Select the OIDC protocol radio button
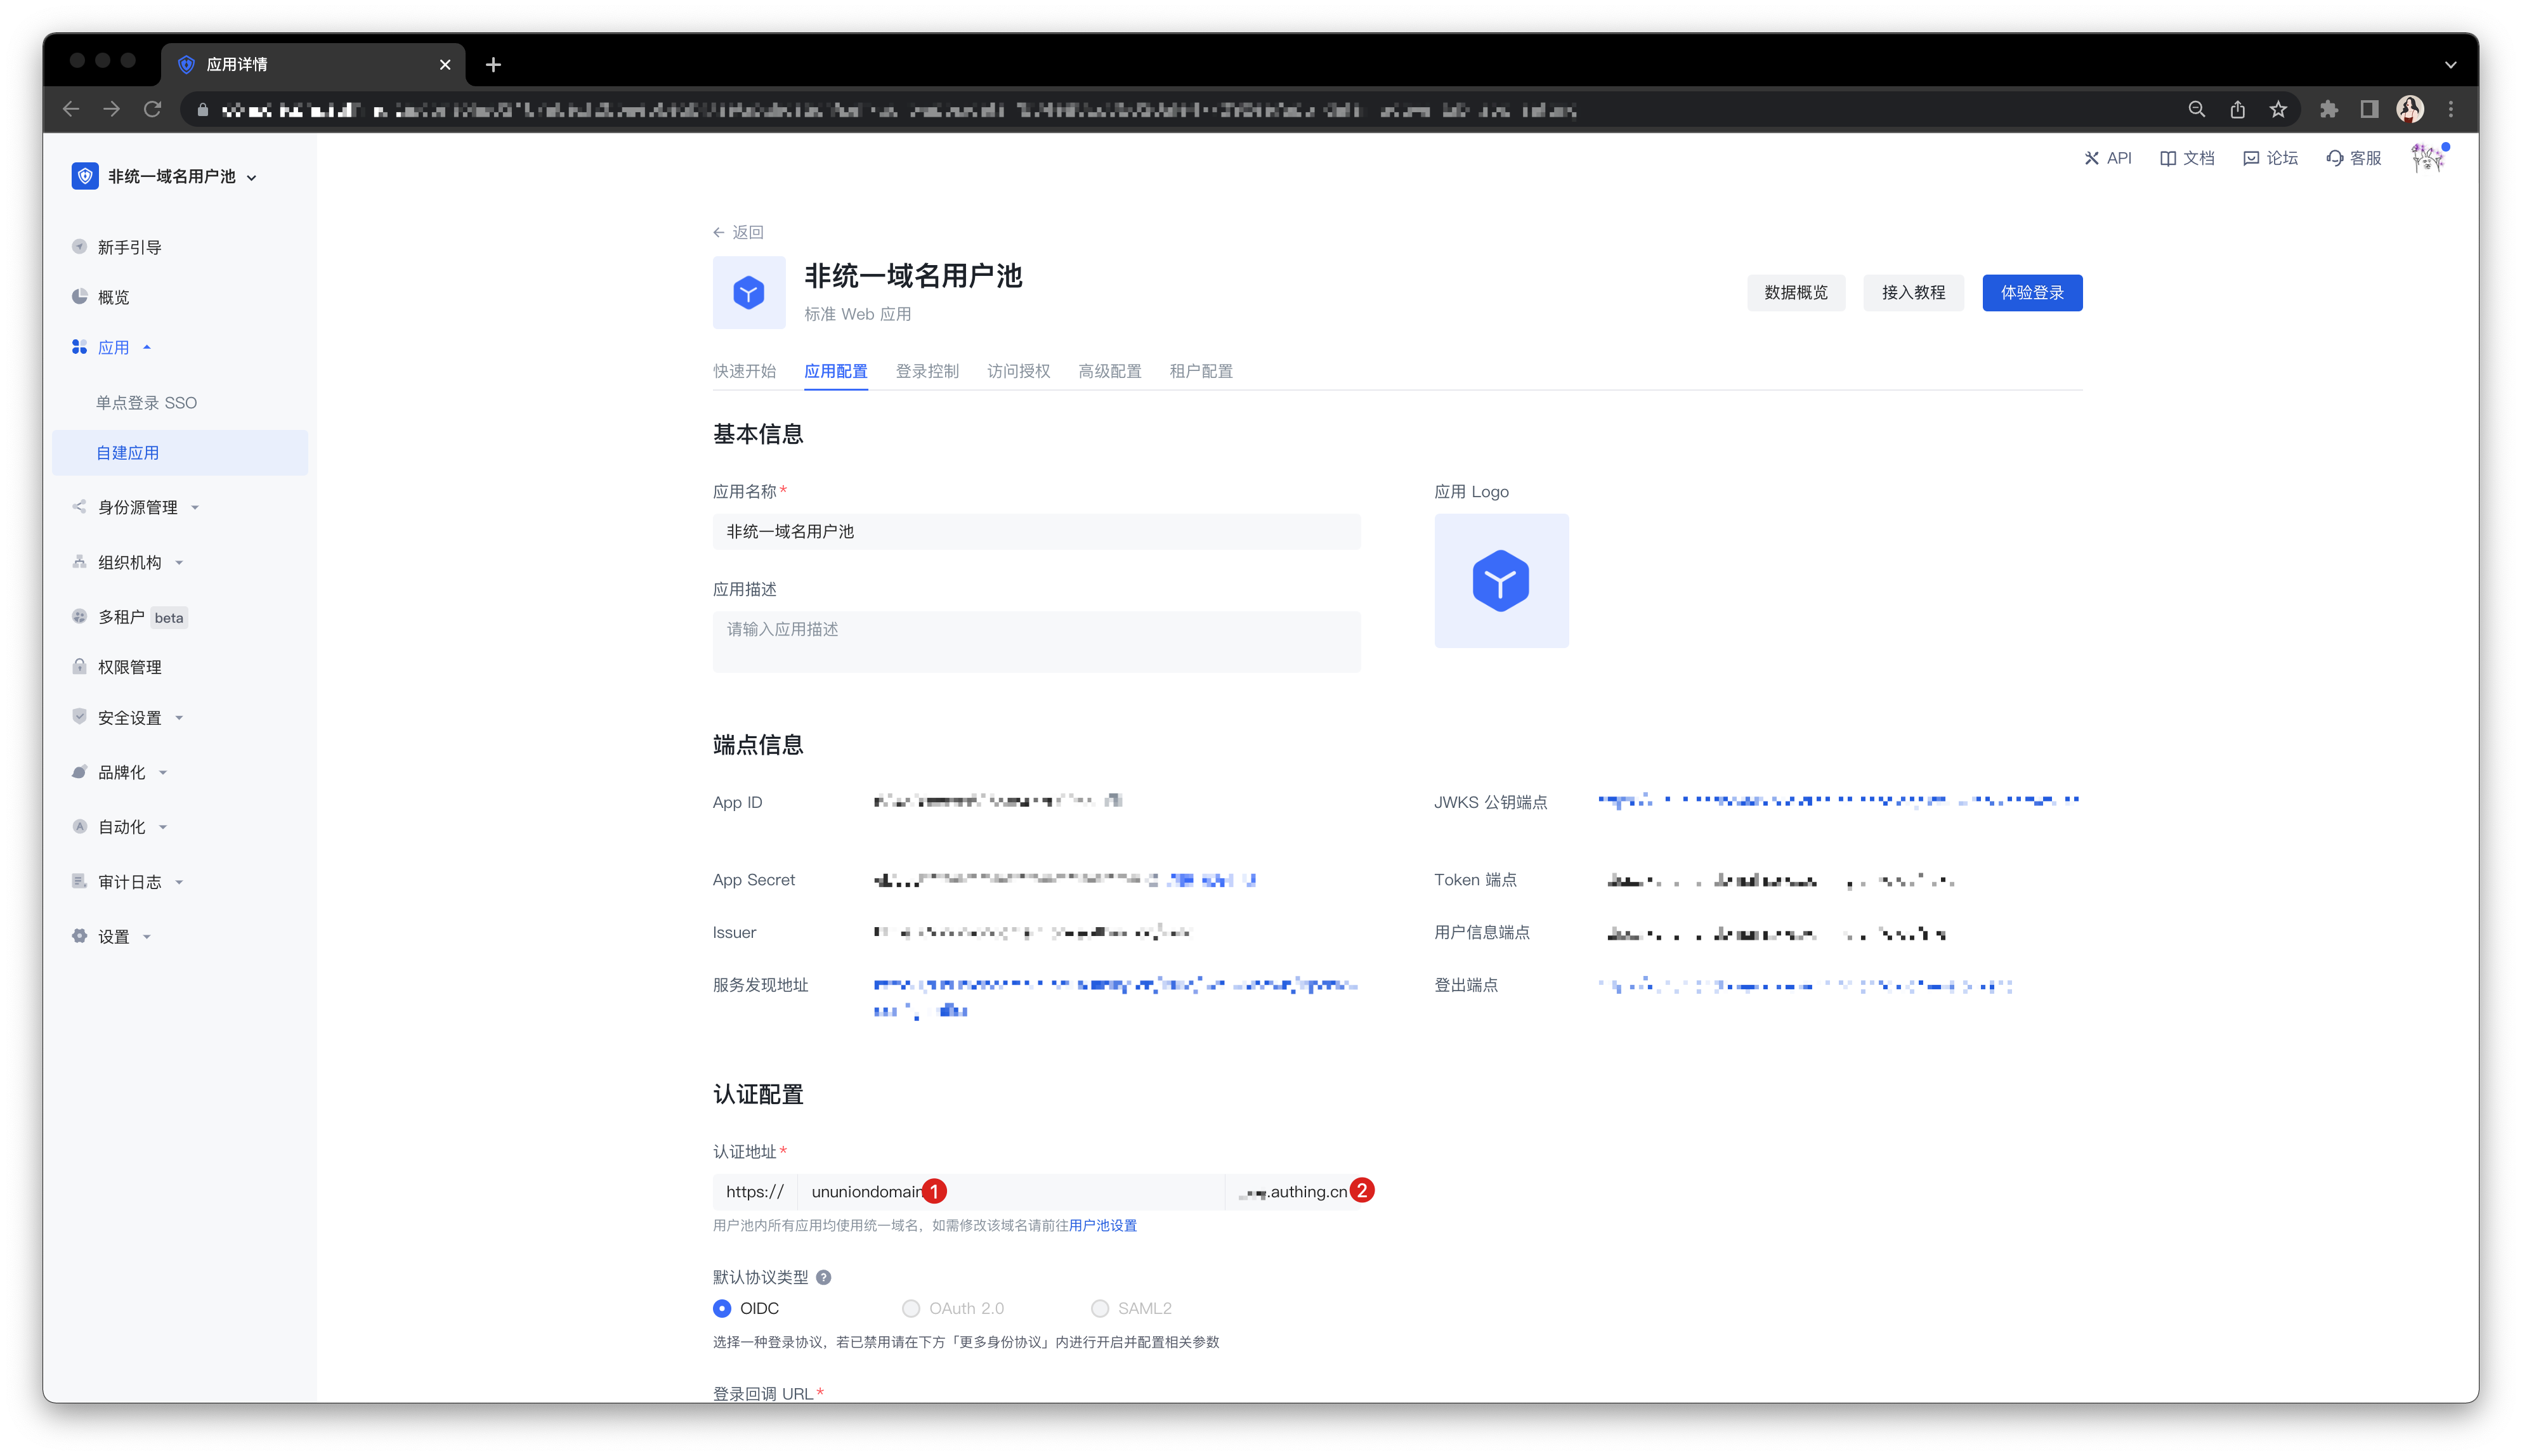Viewport: 2522px width, 1456px height. point(722,1308)
